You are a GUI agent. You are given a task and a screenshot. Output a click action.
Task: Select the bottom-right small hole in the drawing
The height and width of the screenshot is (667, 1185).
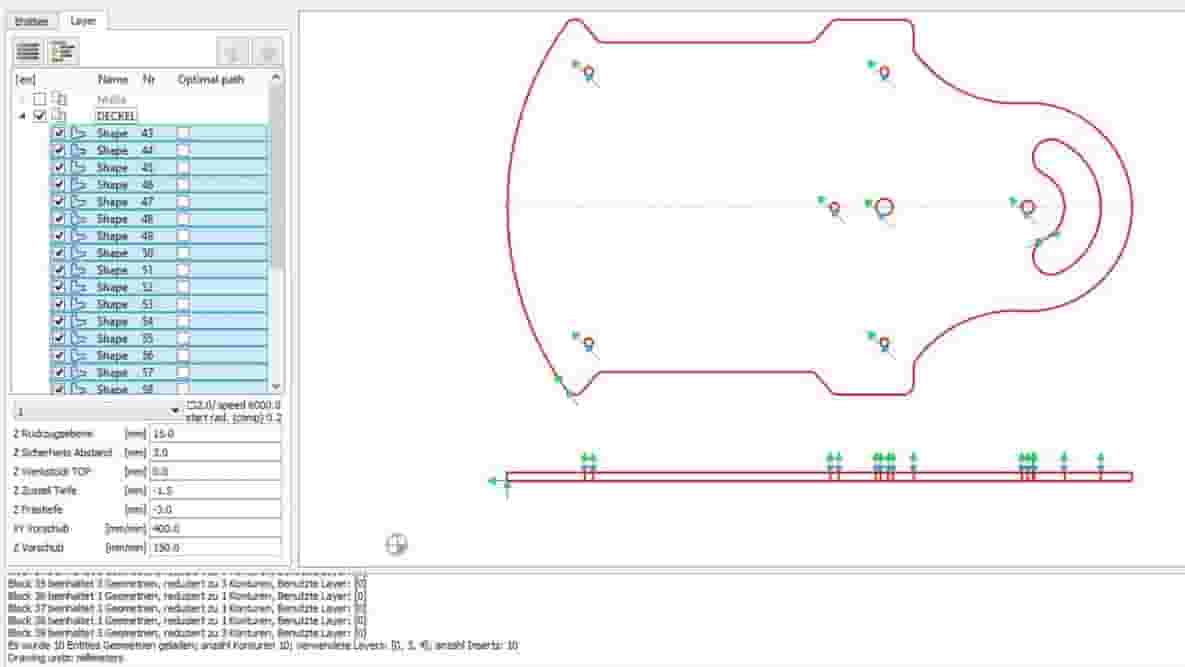pos(884,344)
